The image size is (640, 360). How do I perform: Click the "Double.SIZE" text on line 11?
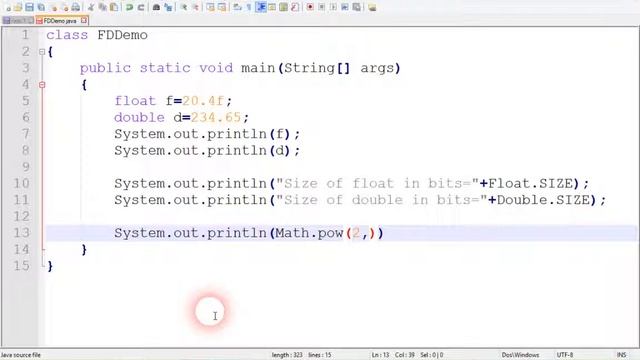543,200
